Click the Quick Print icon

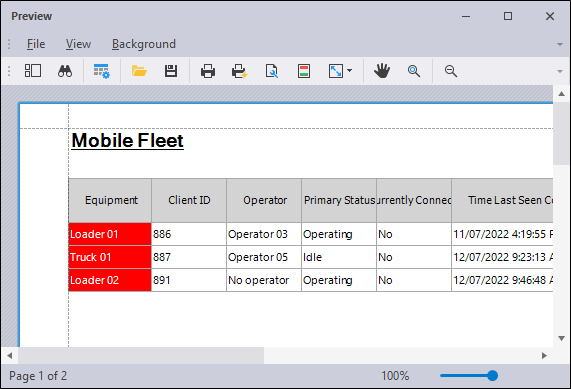(240, 71)
